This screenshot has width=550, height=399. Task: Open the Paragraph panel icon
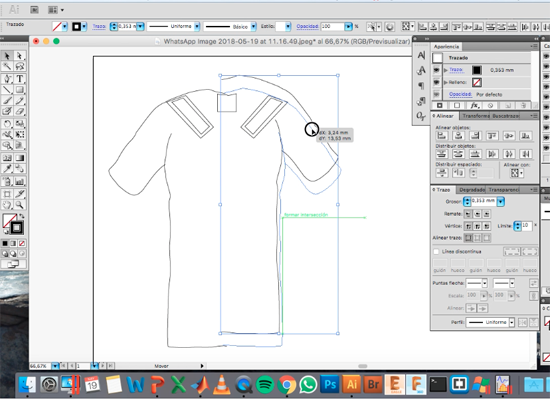(x=421, y=86)
